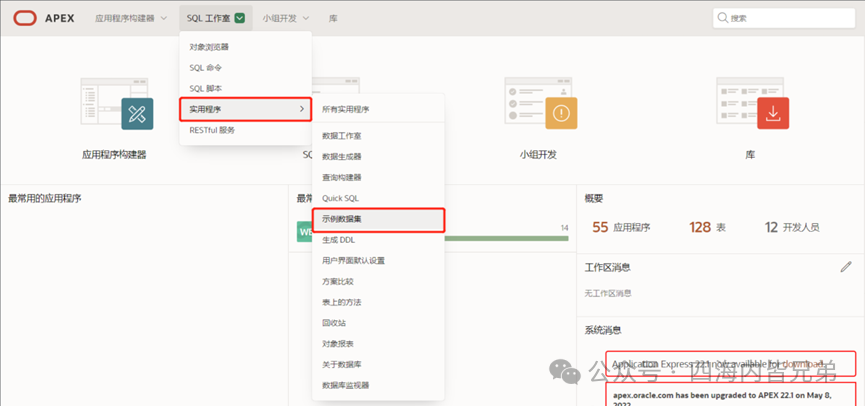This screenshot has height=406, width=865.
Task: Click the usage count 14
Action: [x=564, y=227]
